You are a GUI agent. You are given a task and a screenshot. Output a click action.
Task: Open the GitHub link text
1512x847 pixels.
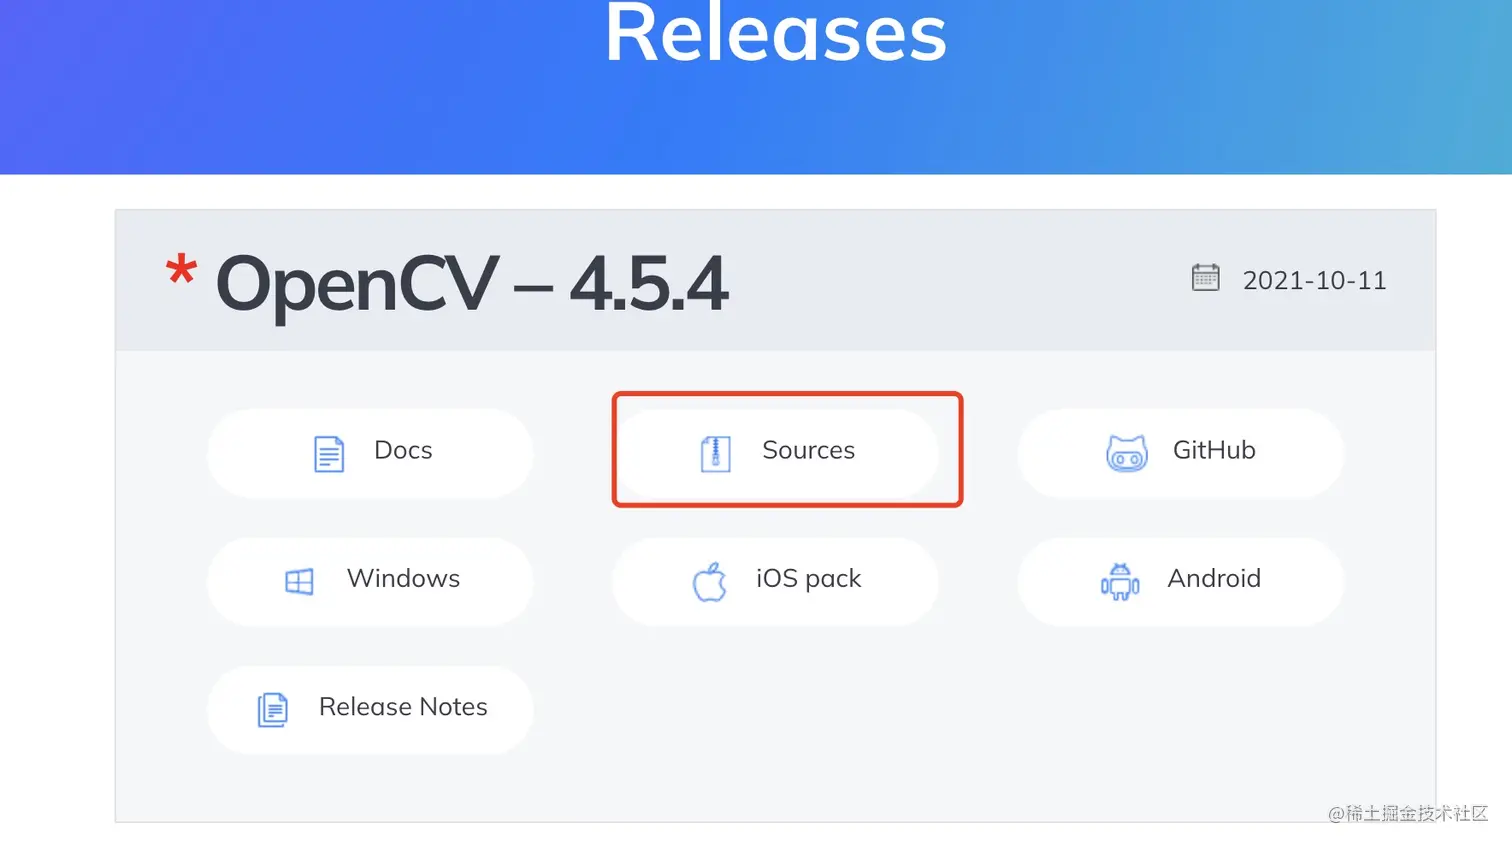click(x=1214, y=450)
